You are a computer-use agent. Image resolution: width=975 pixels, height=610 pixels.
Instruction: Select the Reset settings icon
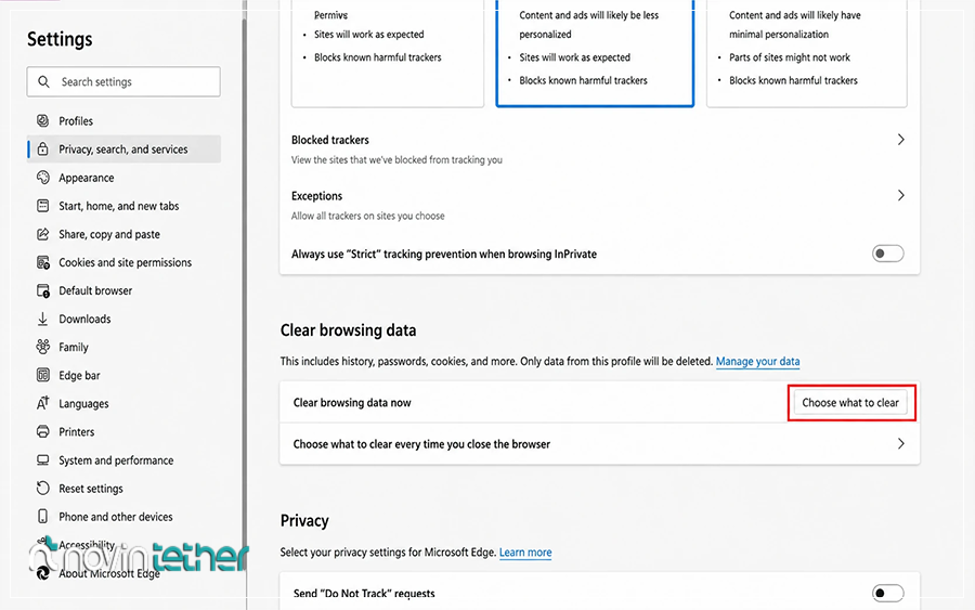(43, 488)
